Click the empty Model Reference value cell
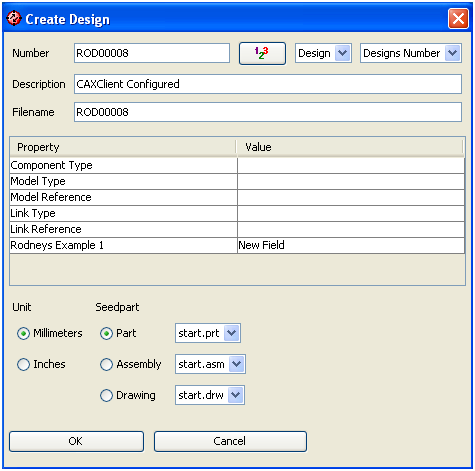This screenshot has height=471, width=475. 351,197
